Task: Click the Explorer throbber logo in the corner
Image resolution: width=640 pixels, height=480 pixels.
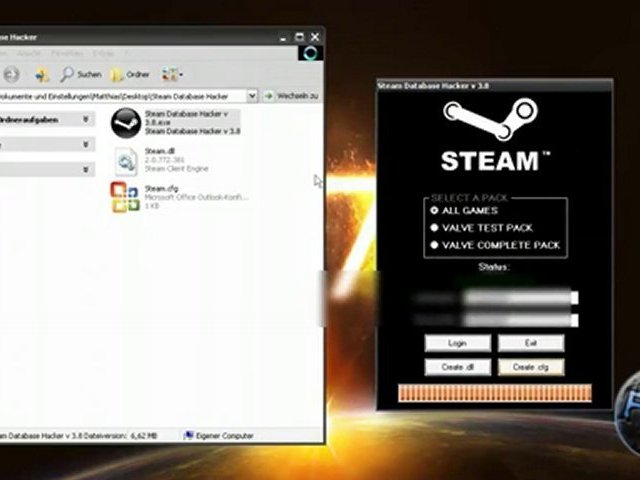Action: [x=310, y=53]
